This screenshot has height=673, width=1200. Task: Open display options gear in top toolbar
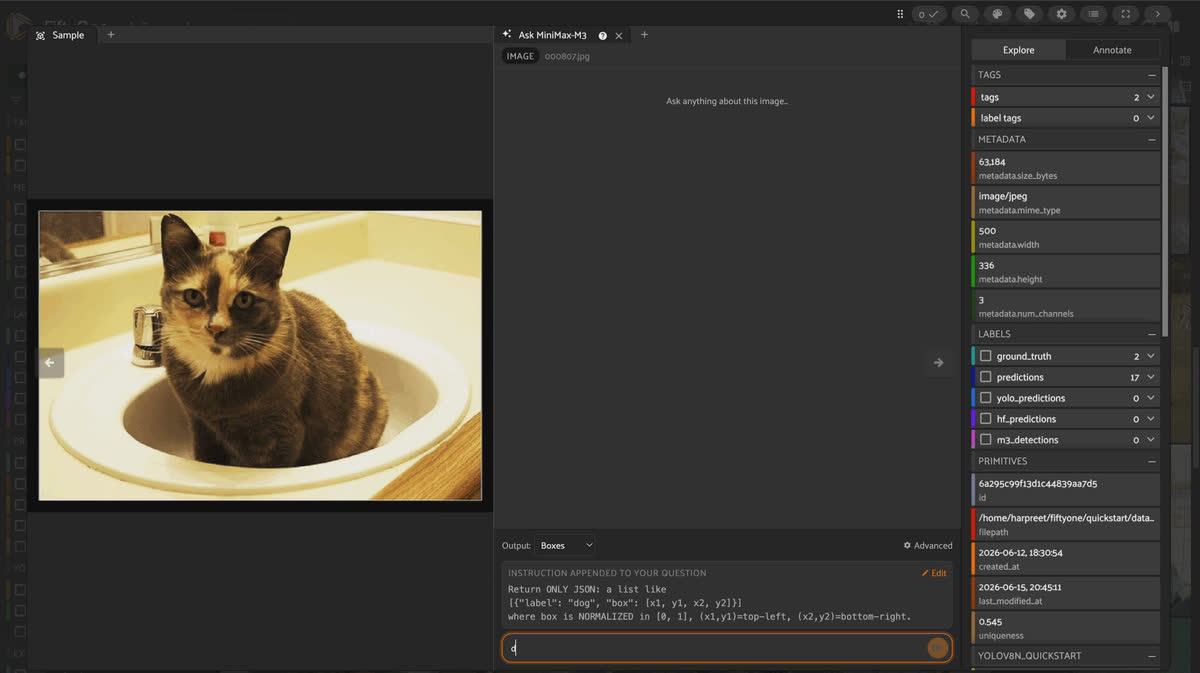(1061, 14)
